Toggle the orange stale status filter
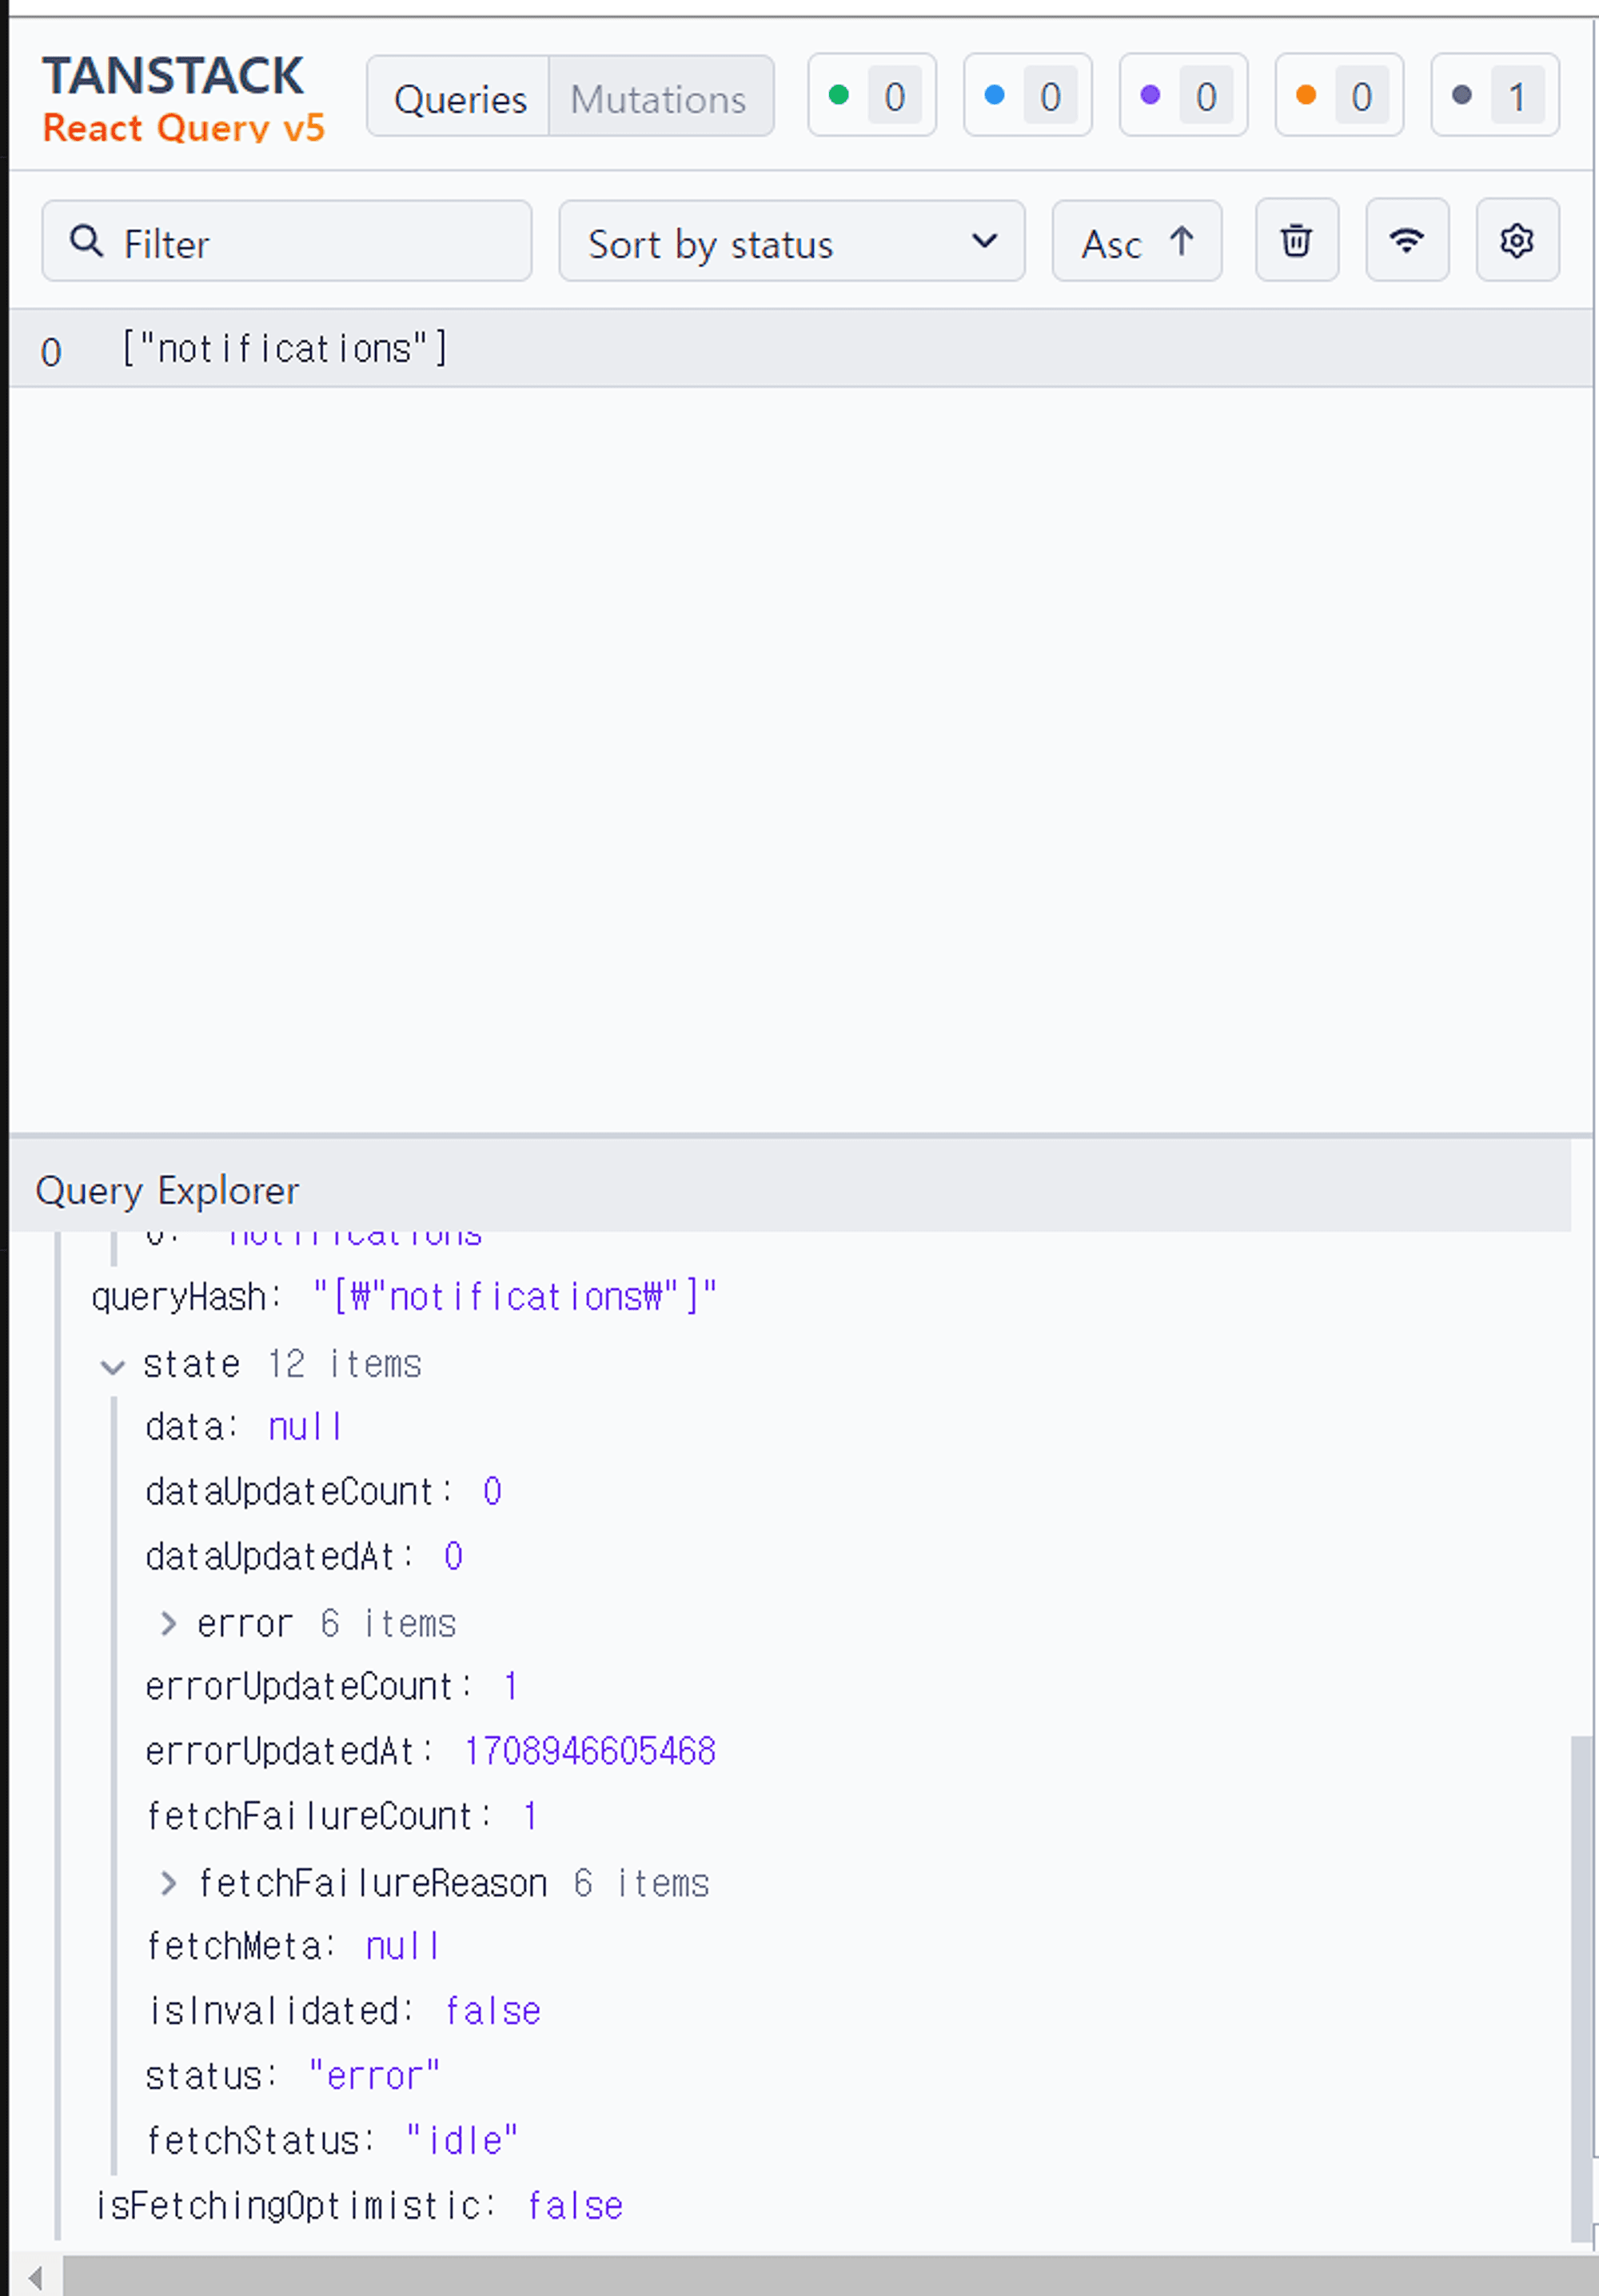The height and width of the screenshot is (2296, 1599). pos(1340,96)
